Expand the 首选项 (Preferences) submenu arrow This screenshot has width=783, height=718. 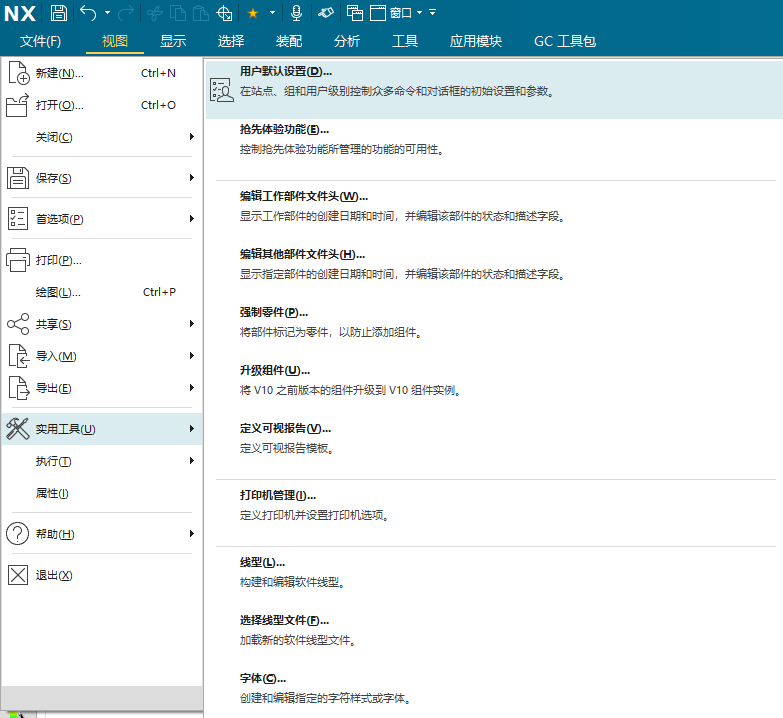[191, 219]
